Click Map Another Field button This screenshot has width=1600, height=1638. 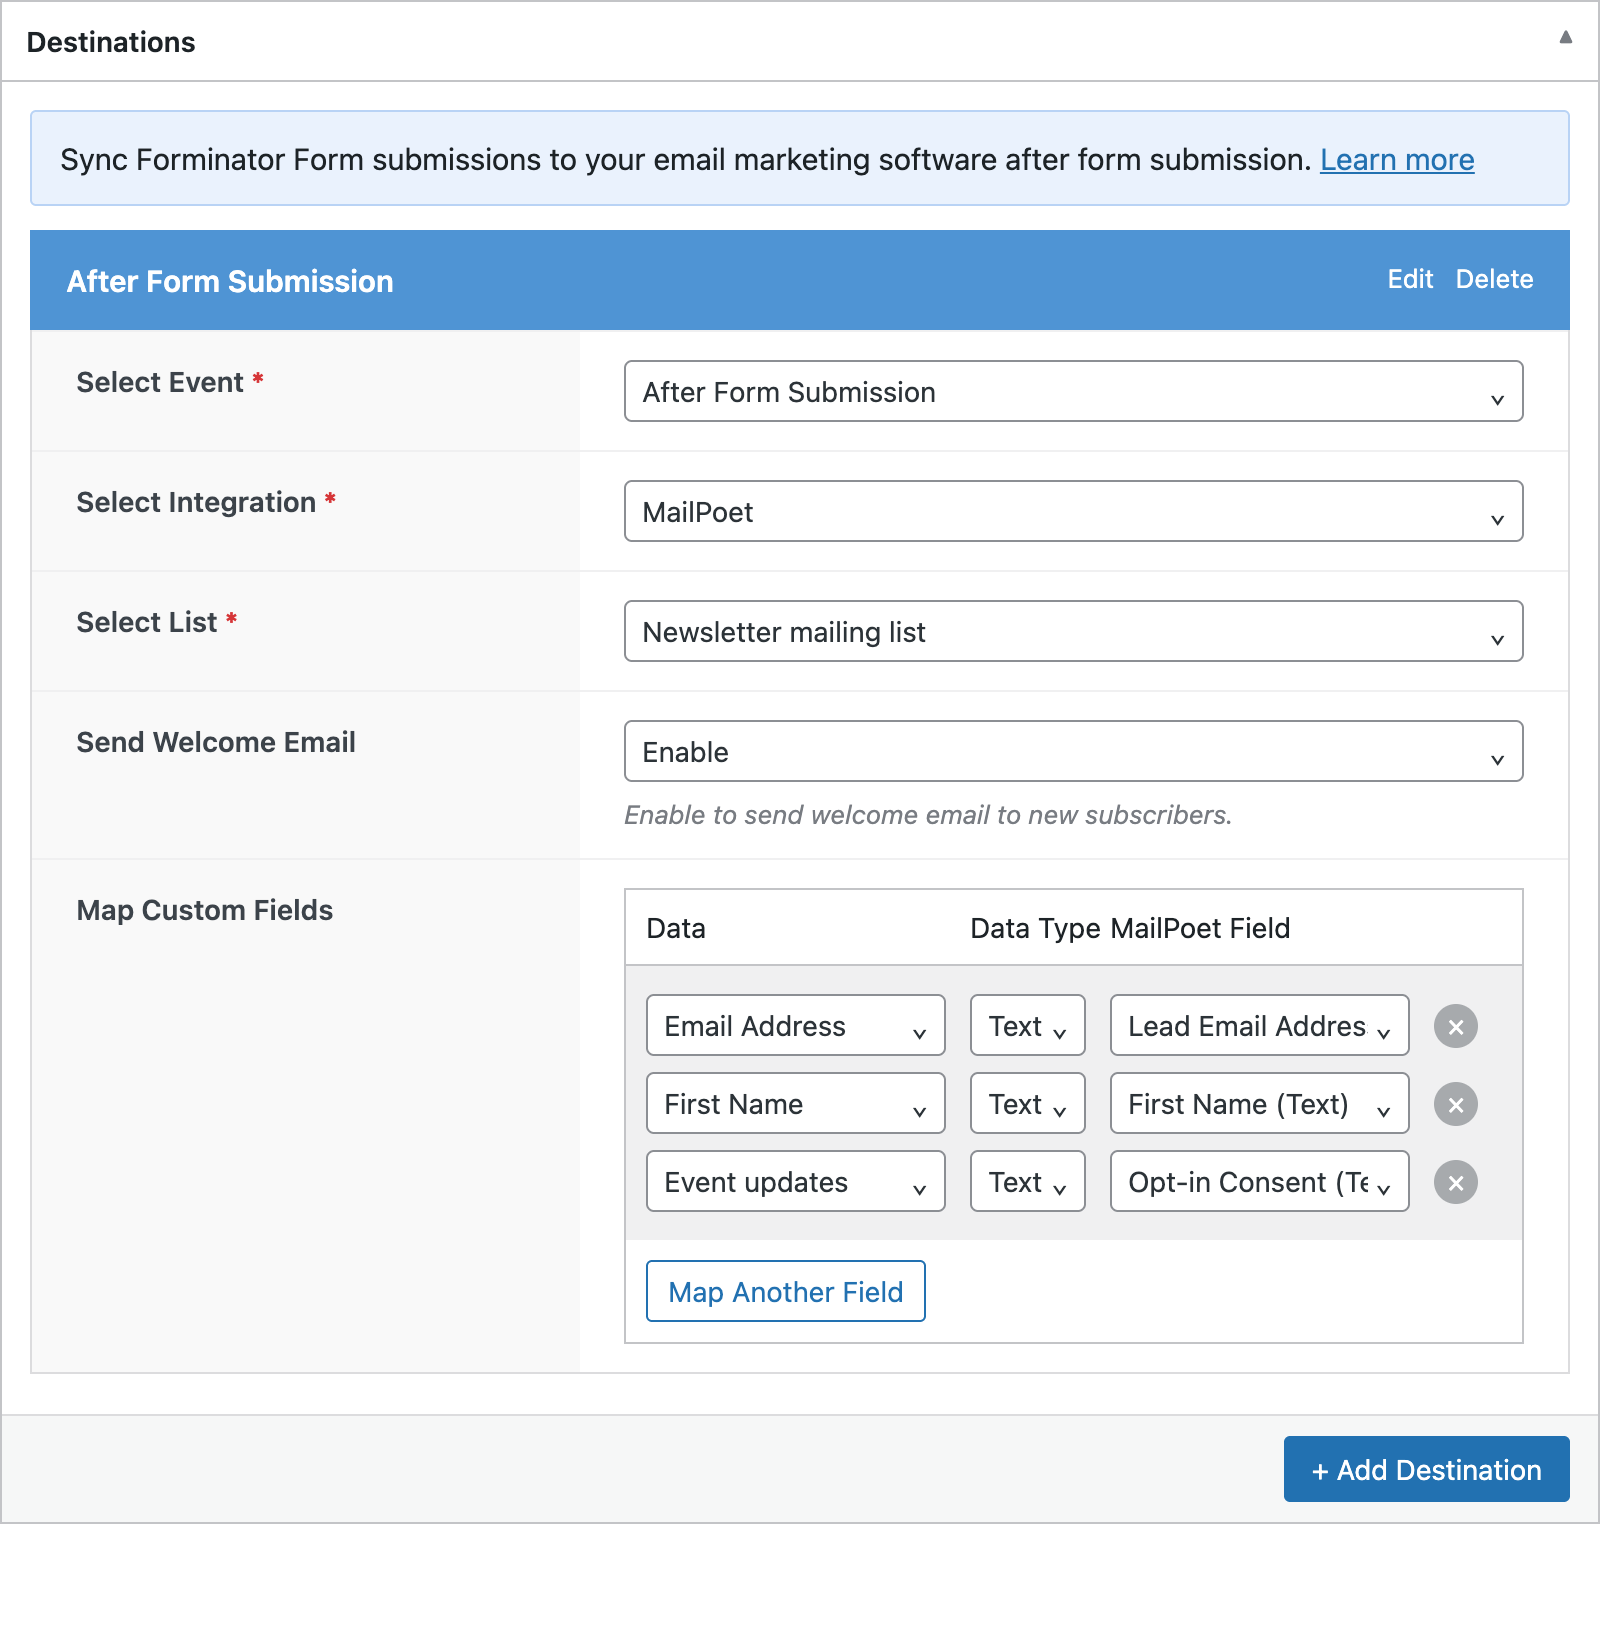pyautogui.click(x=785, y=1291)
